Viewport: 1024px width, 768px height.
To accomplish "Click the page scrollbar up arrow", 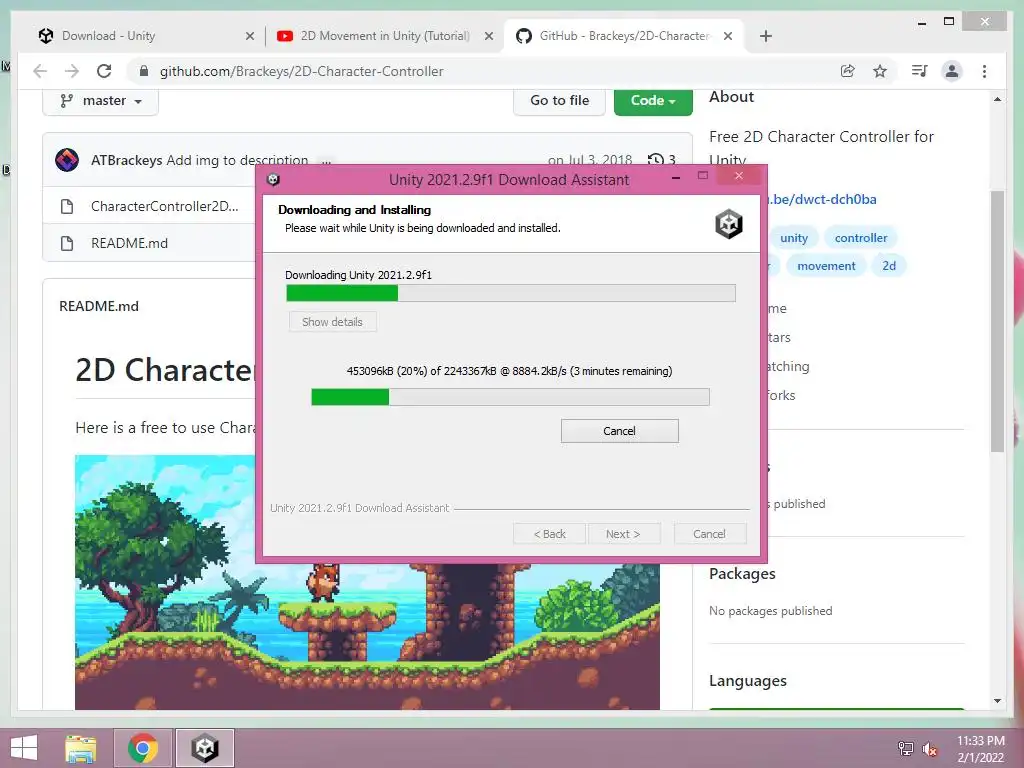I will point(997,99).
